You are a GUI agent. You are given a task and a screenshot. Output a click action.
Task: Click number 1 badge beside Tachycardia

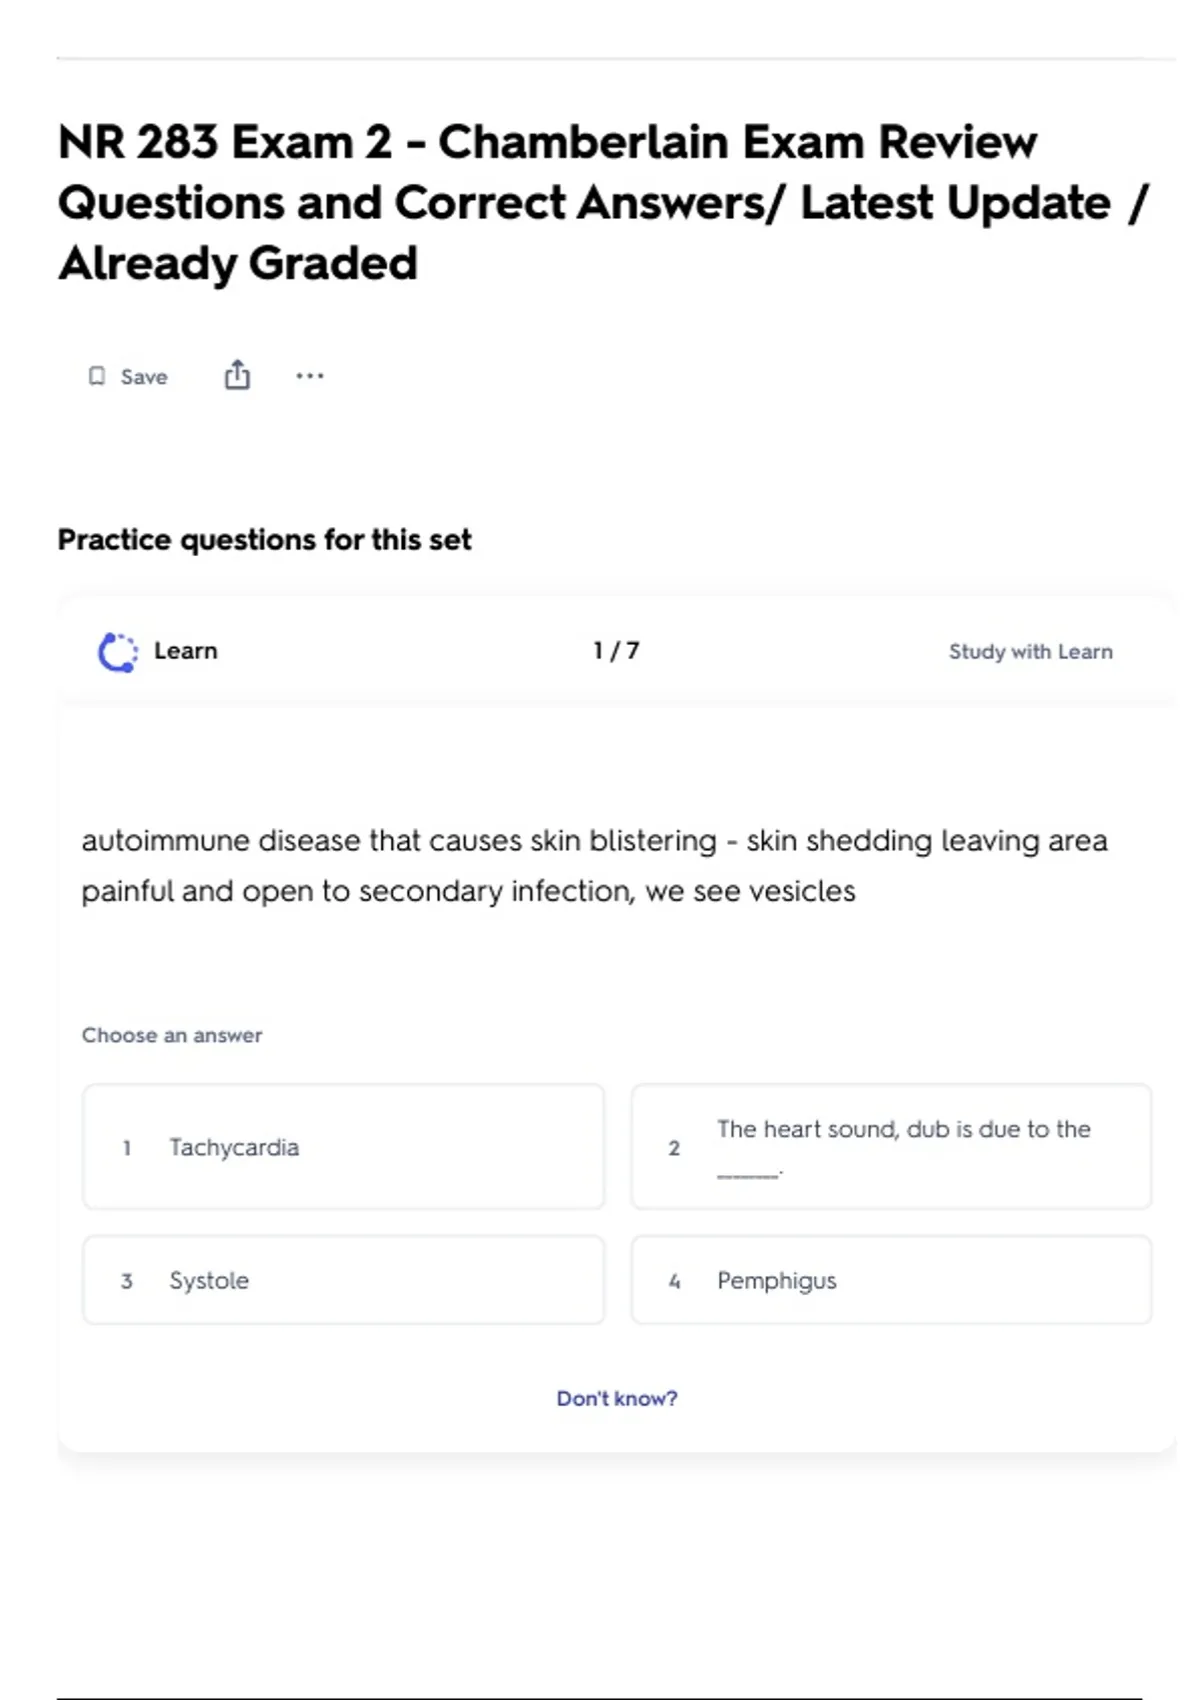click(x=127, y=1148)
